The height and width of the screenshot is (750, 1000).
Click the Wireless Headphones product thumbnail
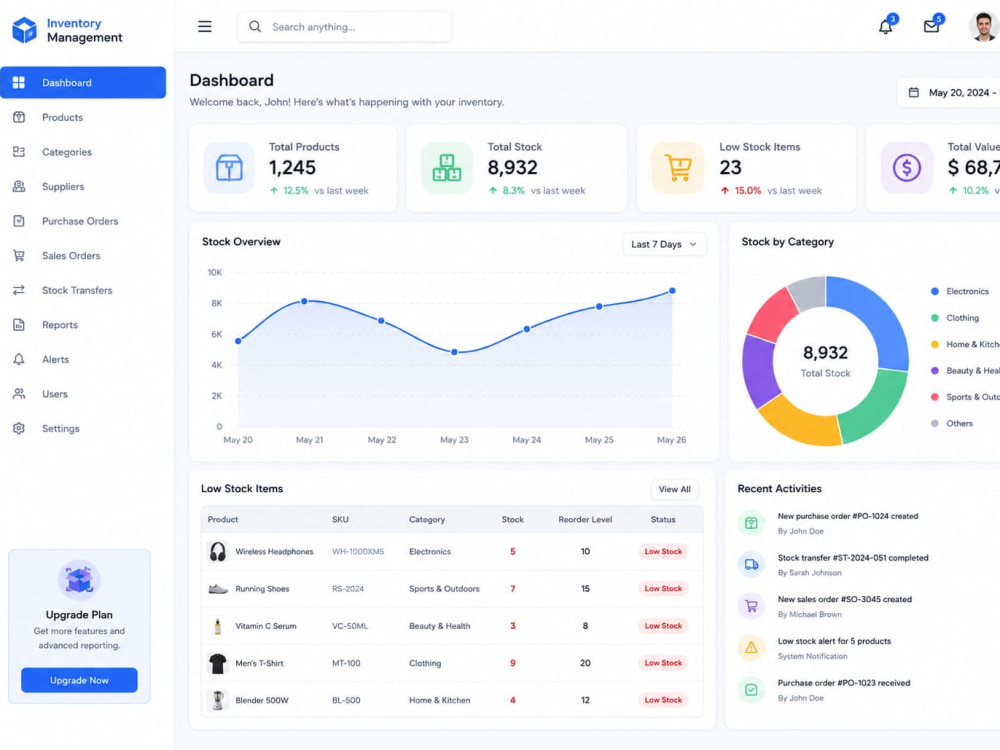click(x=218, y=552)
